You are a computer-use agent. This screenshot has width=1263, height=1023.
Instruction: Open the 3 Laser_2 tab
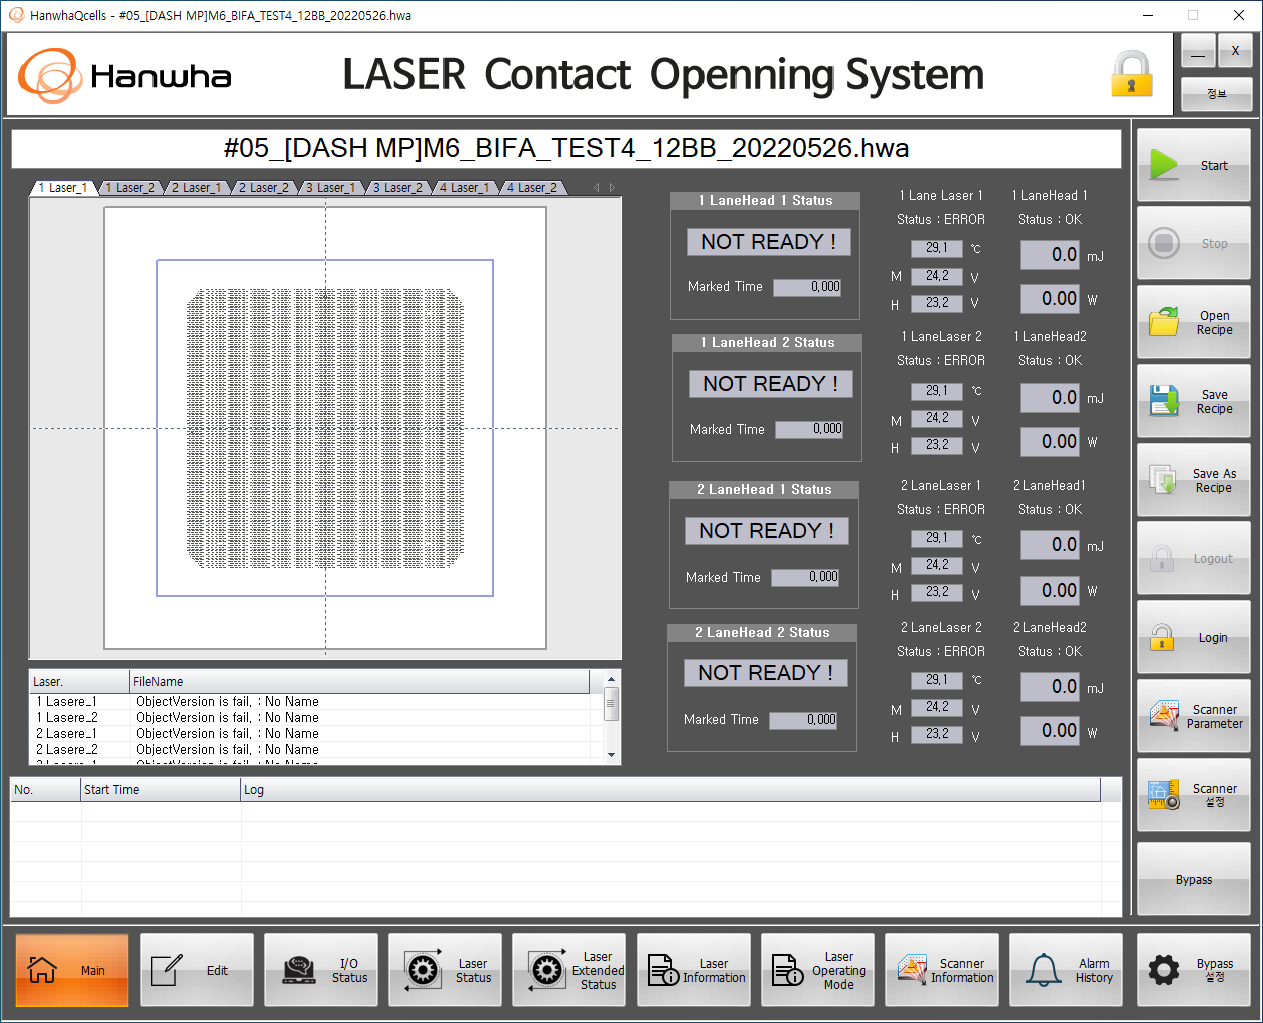(397, 187)
